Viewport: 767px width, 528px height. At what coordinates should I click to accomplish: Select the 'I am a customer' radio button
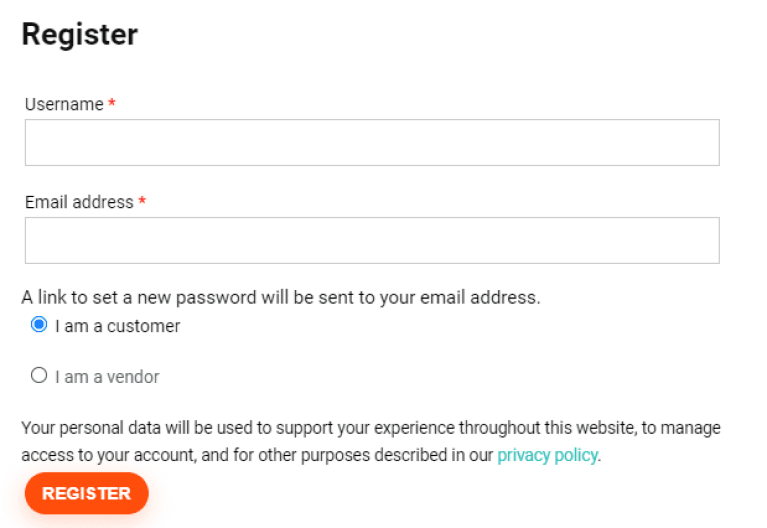pyautogui.click(x=39, y=325)
